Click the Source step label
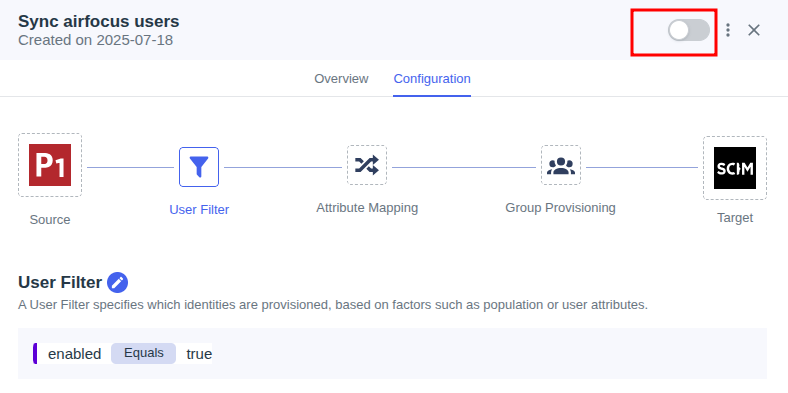The height and width of the screenshot is (393, 788). (x=50, y=220)
